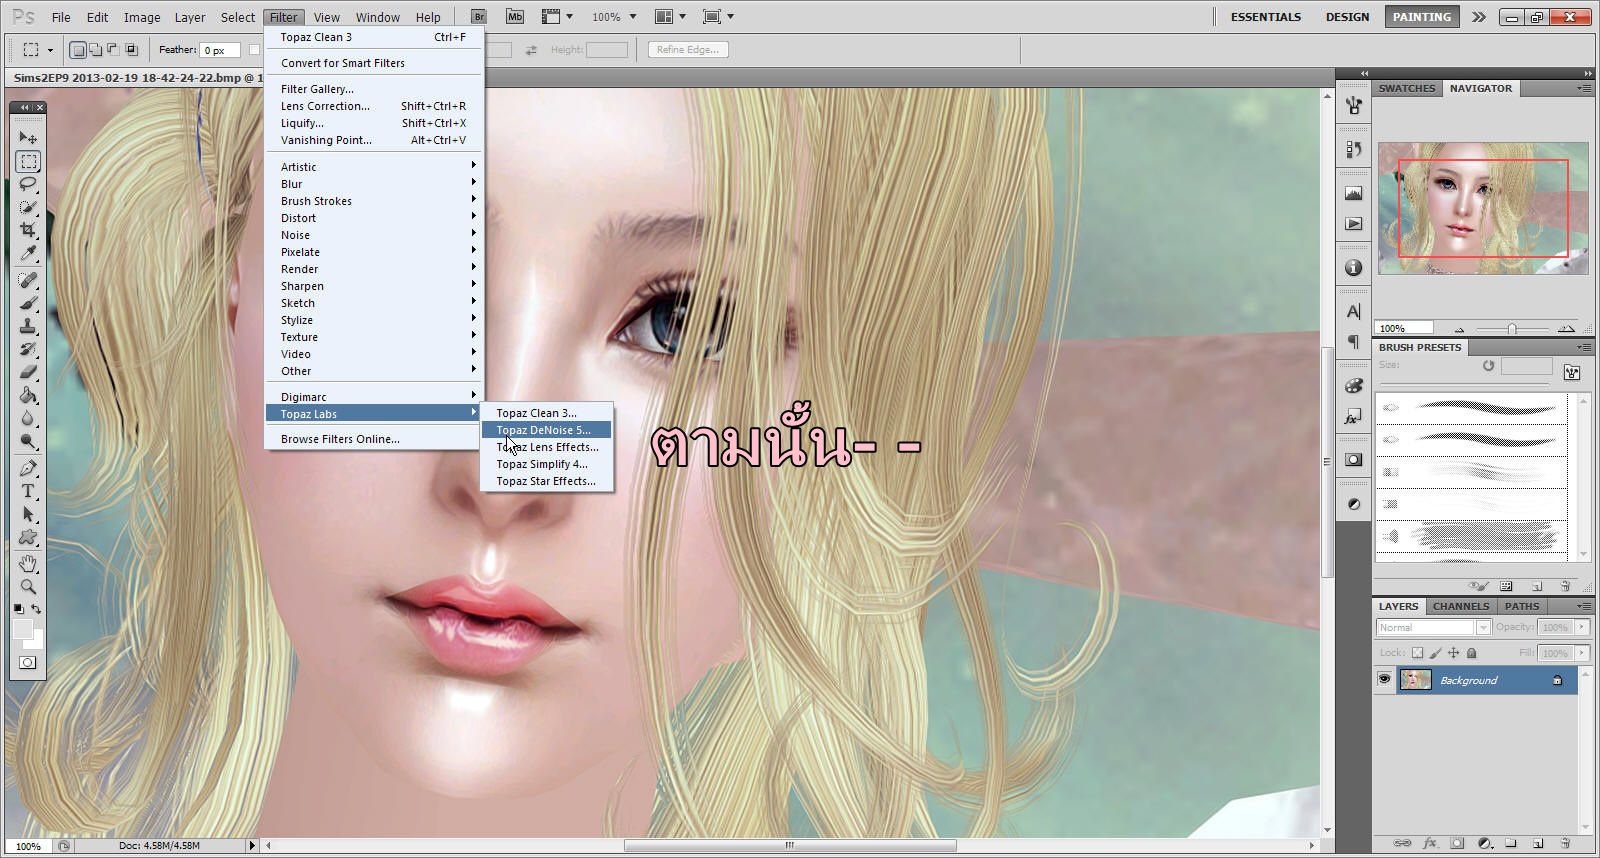The width and height of the screenshot is (1600, 858).
Task: Click the Navigator zoom slider handle
Action: pos(1512,328)
